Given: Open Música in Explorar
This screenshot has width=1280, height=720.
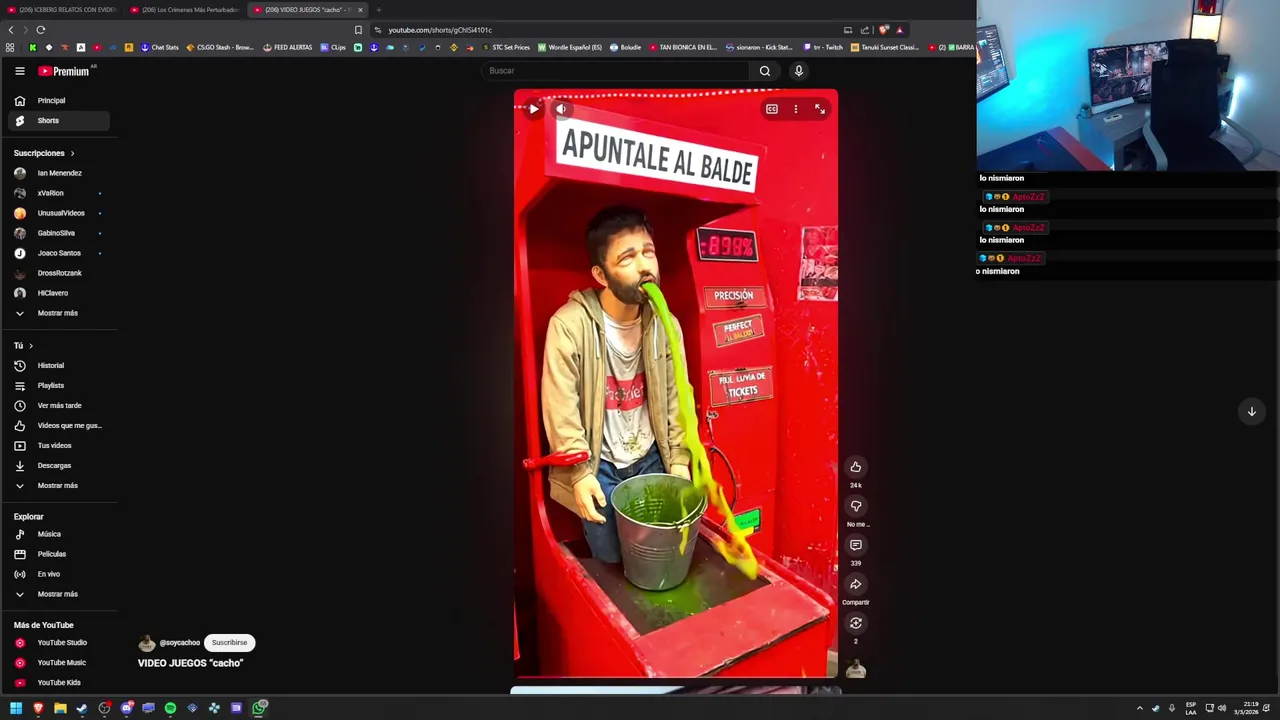Looking at the screenshot, I should point(59,534).
